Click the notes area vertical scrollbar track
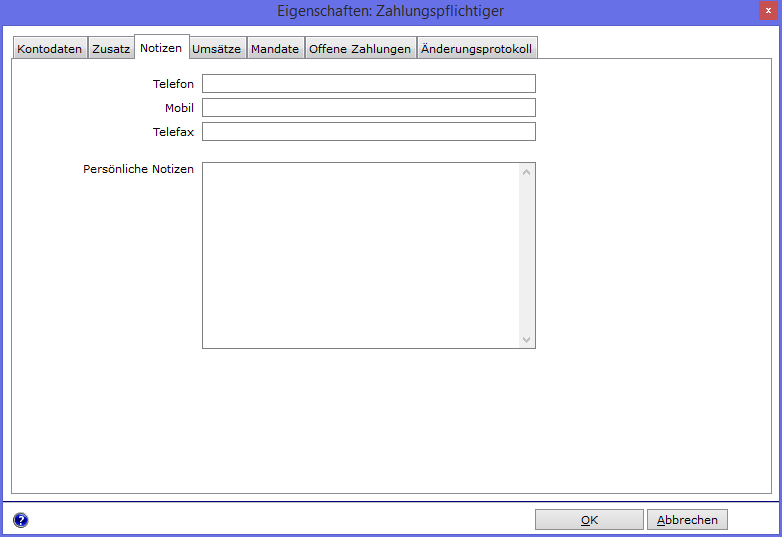Viewport: 782px width, 537px height. click(526, 256)
